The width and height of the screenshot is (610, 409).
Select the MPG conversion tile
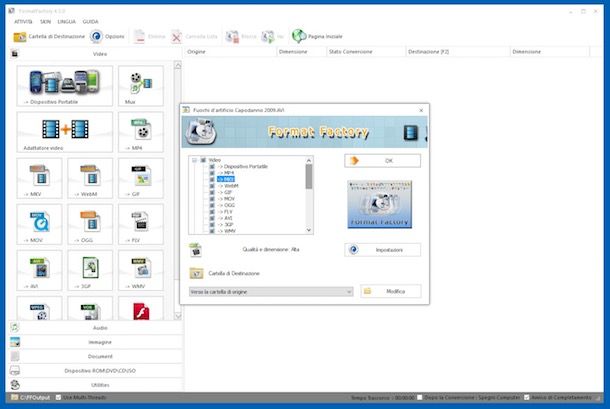pos(39,309)
